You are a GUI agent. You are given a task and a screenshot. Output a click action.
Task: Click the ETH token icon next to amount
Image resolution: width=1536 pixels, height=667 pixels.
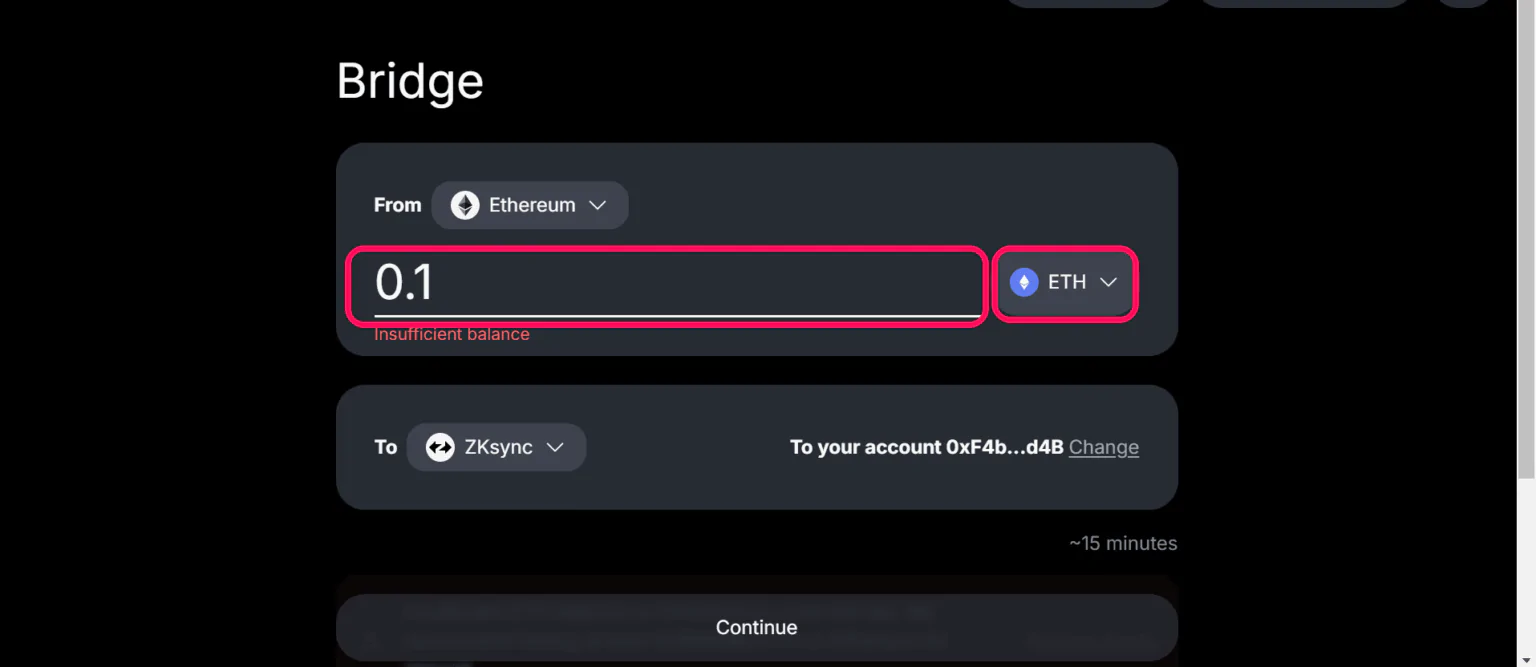pos(1023,282)
